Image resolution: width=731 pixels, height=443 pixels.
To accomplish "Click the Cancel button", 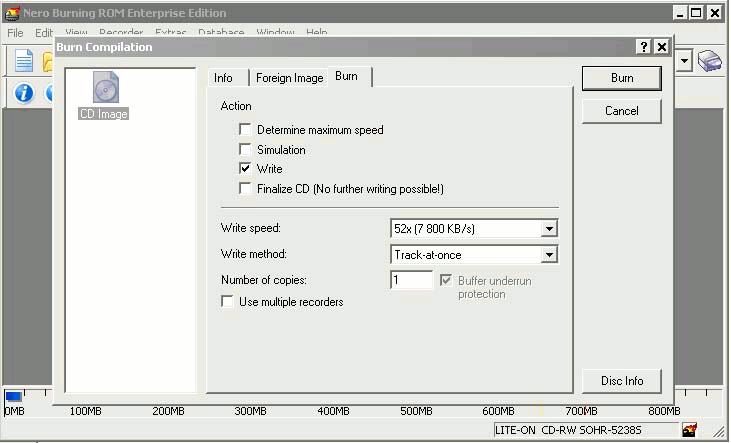I will [x=621, y=111].
